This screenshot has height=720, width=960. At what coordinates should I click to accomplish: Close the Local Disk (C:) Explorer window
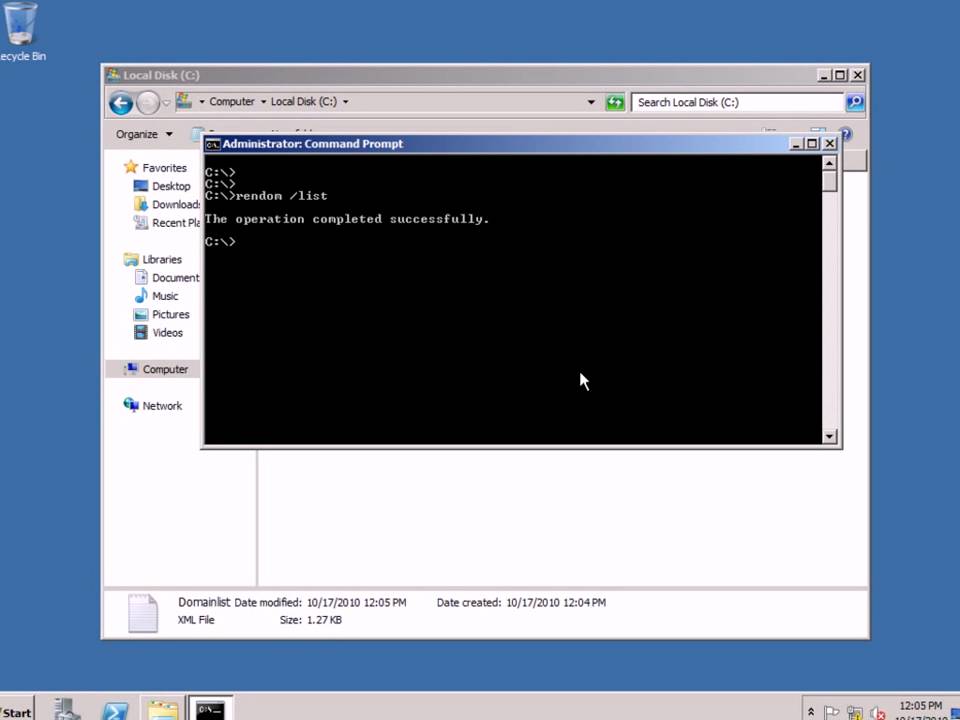pos(858,75)
